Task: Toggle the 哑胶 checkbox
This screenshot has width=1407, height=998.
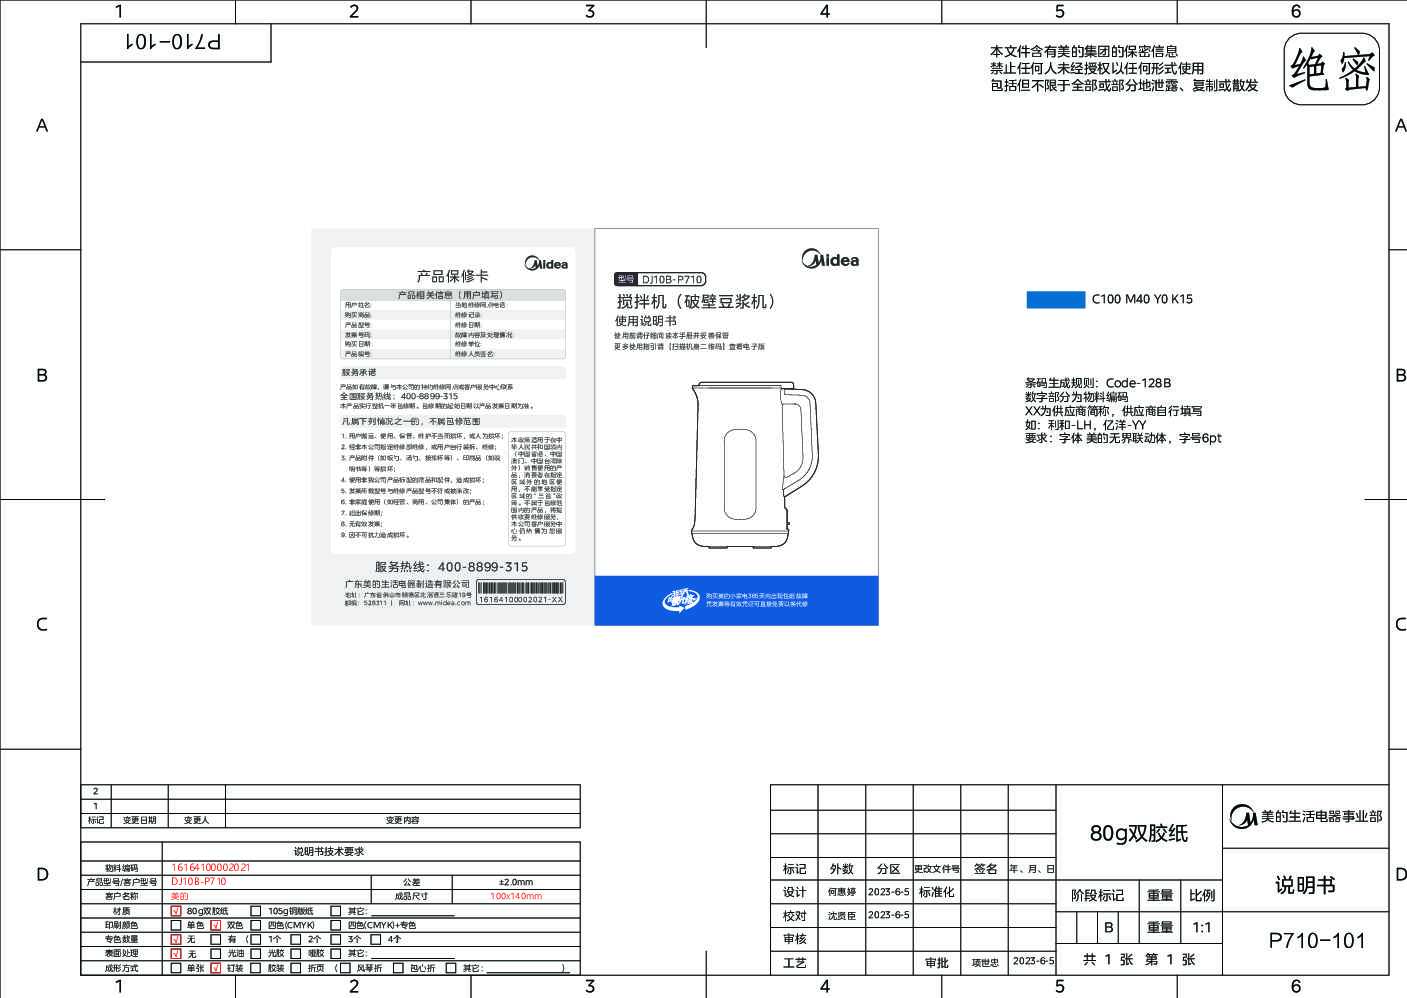Action: pyautogui.click(x=296, y=954)
